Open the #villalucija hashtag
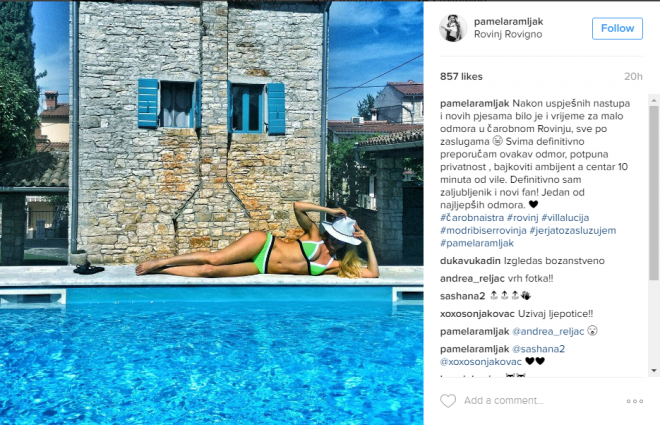660x425 pixels. [565, 218]
